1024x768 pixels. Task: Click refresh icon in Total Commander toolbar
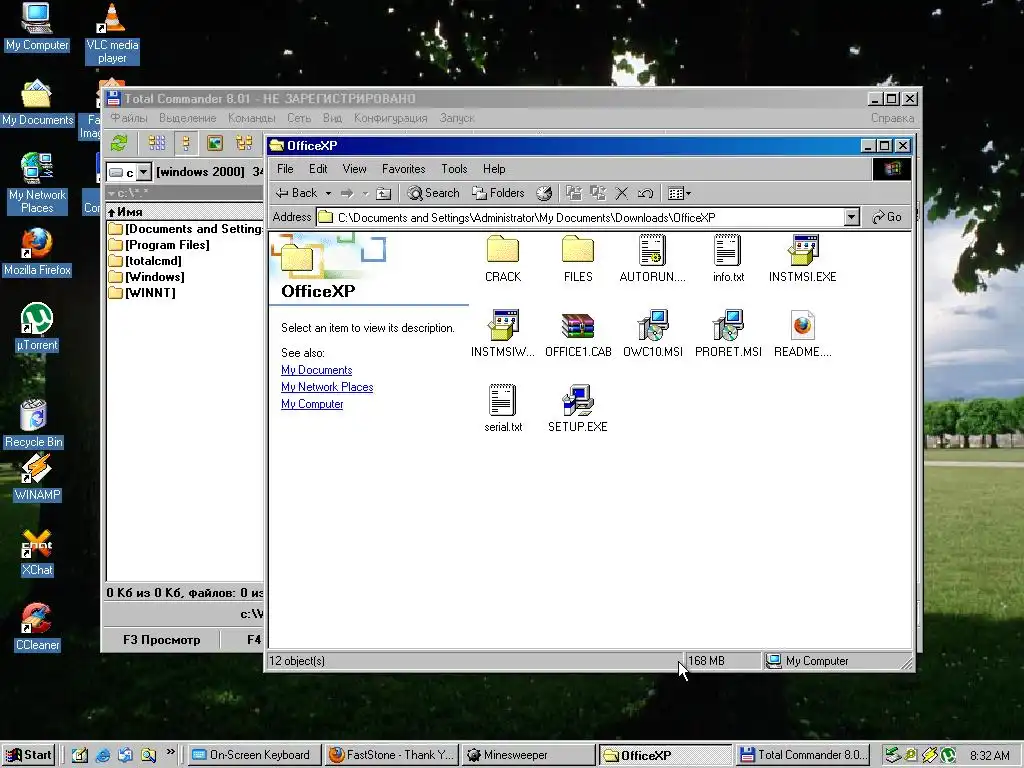pyautogui.click(x=120, y=142)
